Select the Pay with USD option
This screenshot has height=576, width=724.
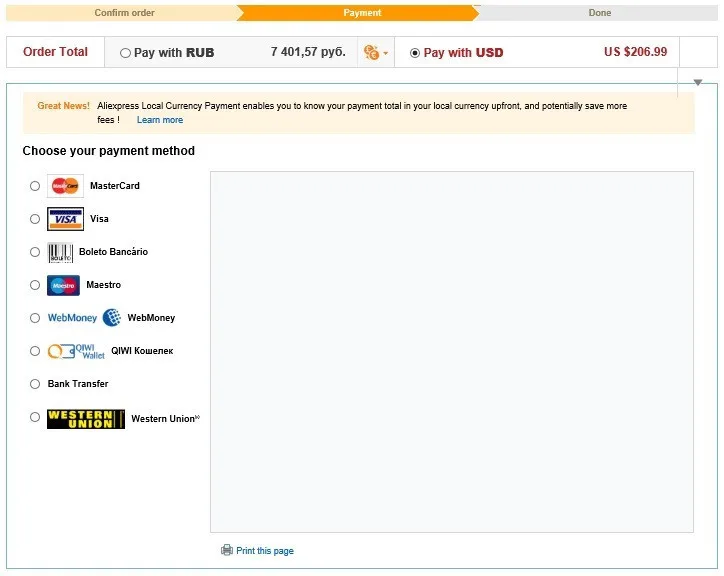click(x=415, y=53)
